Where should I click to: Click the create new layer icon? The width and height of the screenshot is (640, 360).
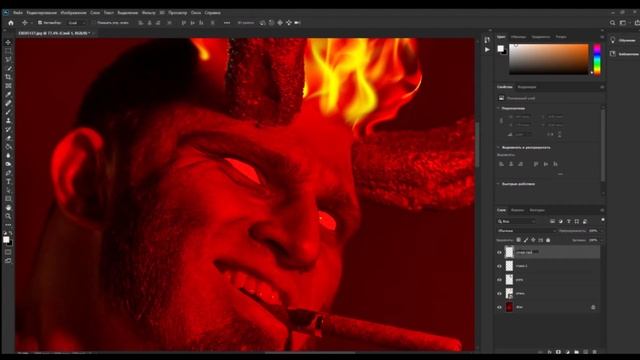point(585,352)
